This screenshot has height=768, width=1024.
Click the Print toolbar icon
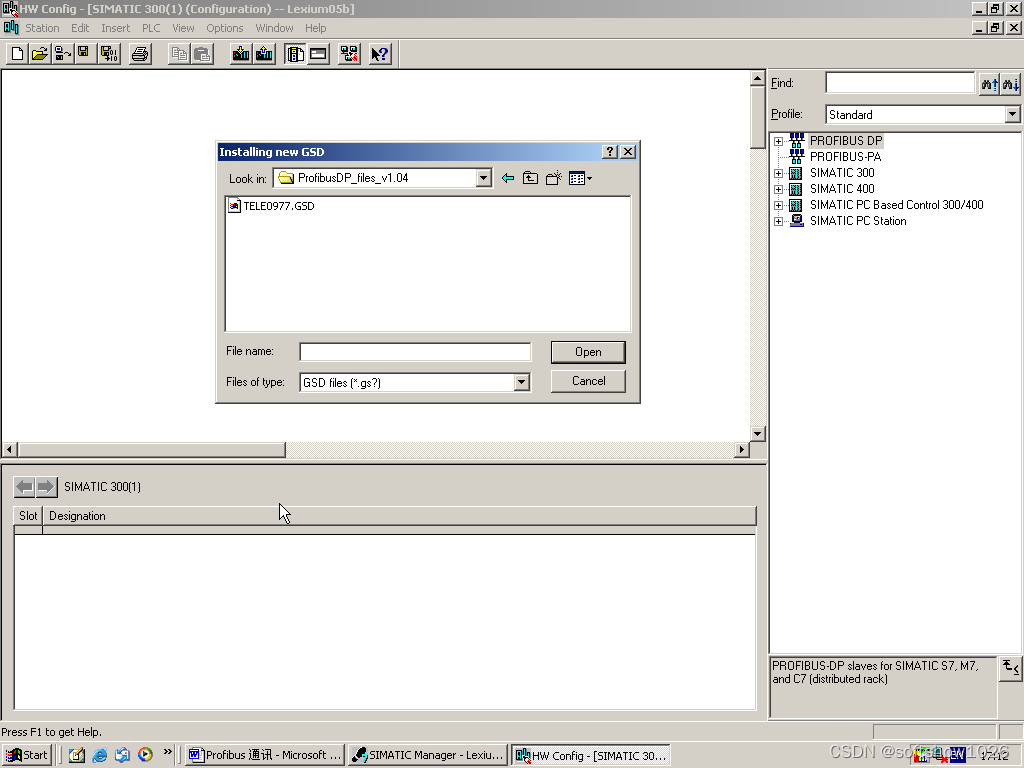(x=140, y=54)
